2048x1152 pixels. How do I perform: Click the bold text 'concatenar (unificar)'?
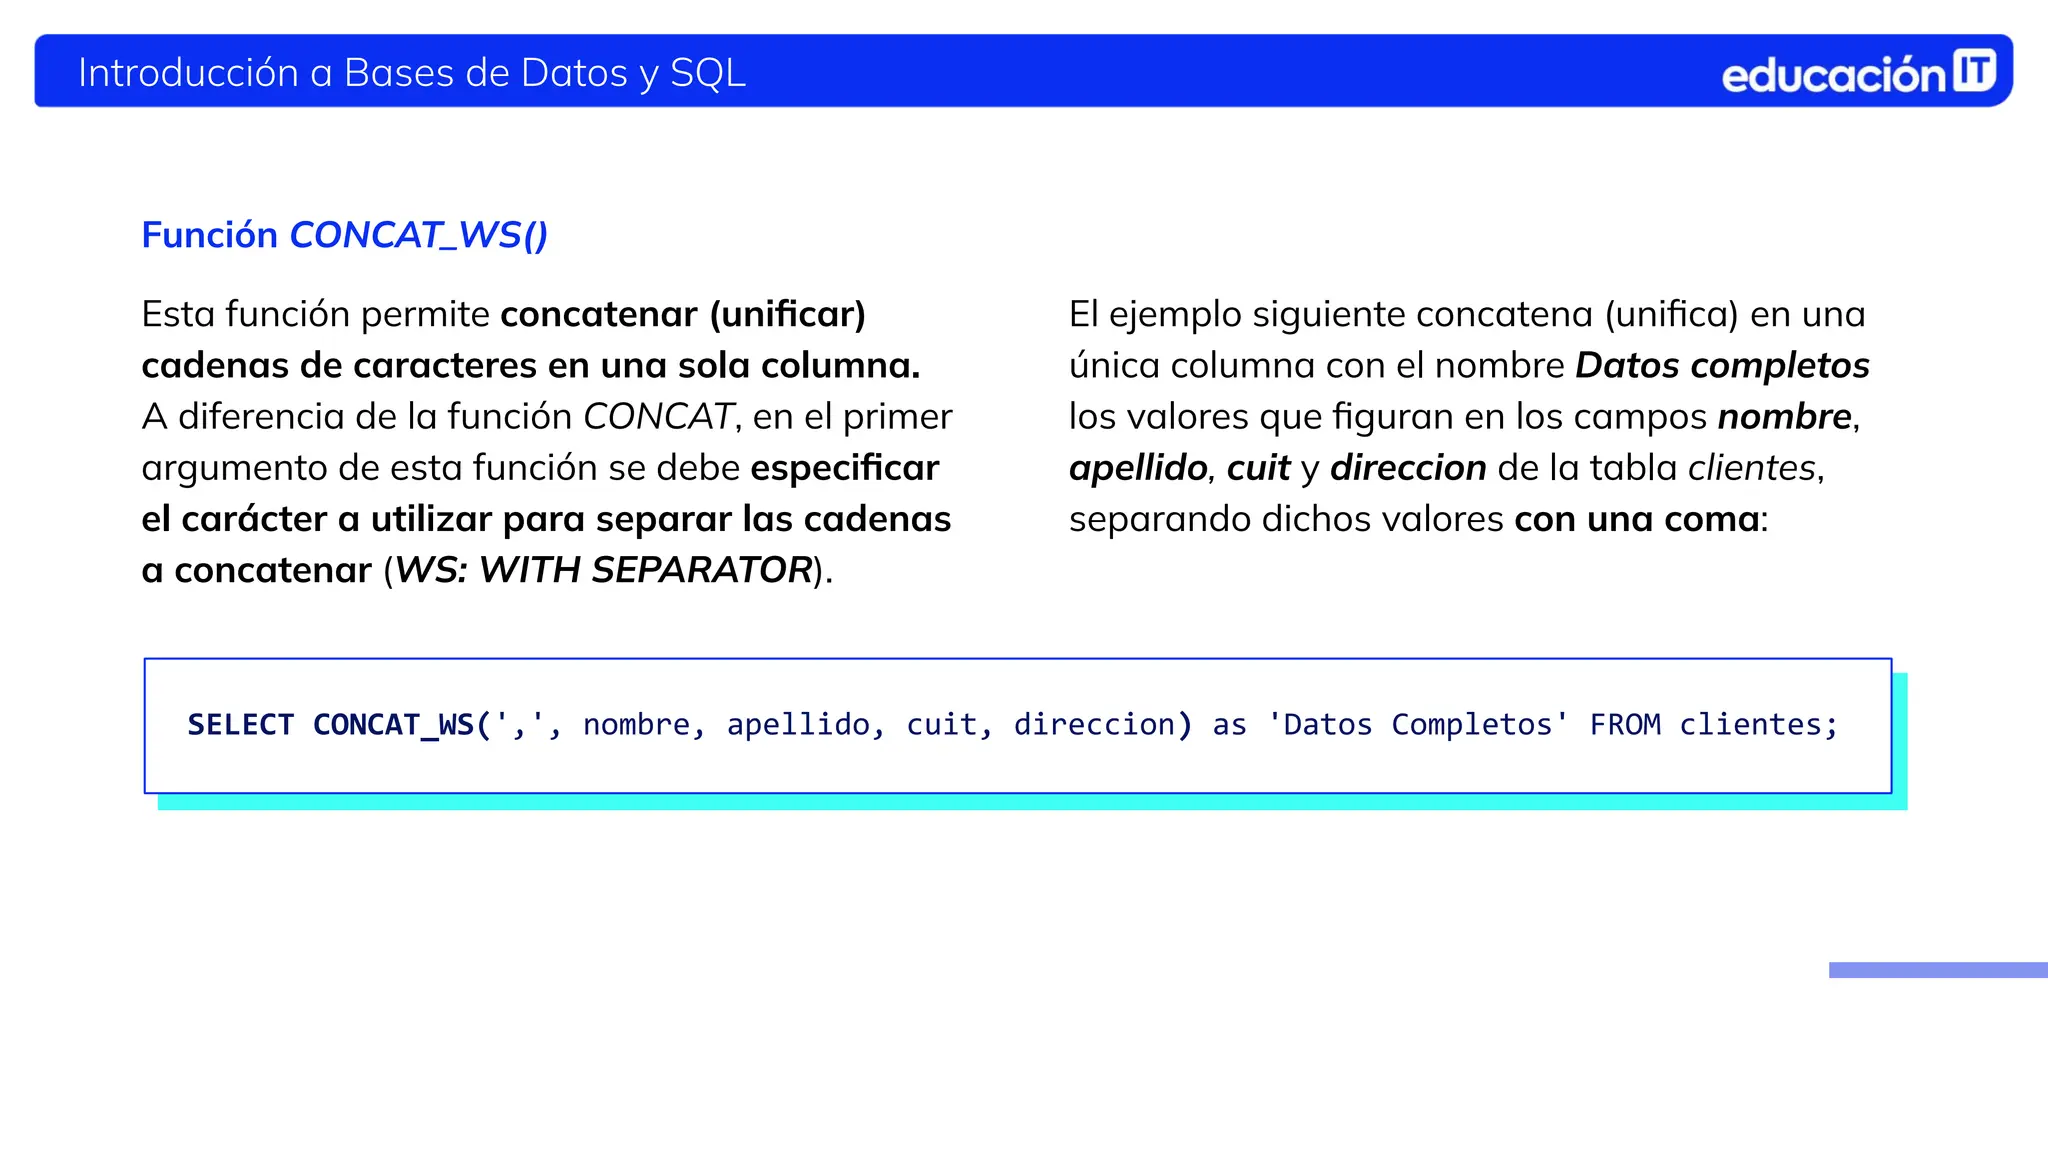coord(683,314)
